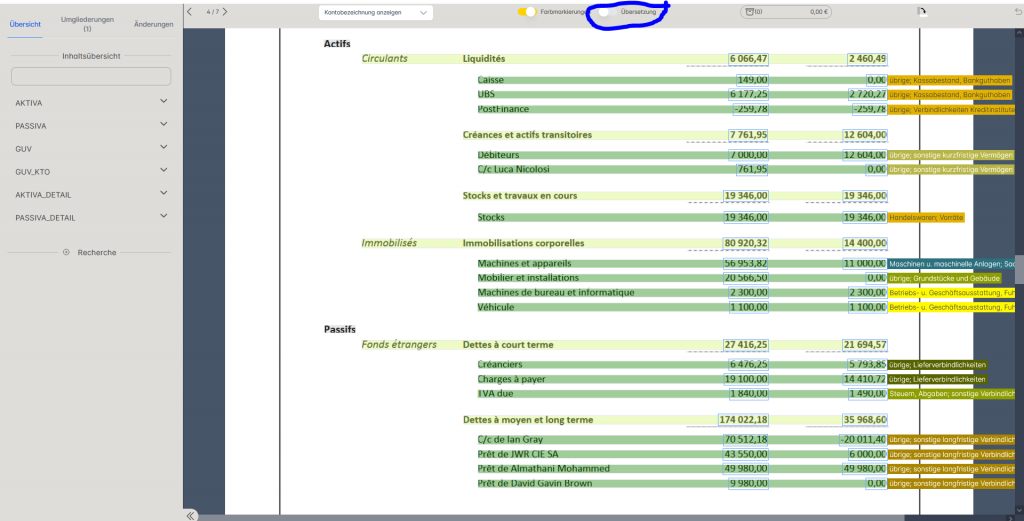1024x521 pixels.
Task: Switch to the Umgliederungen tab
Action: tap(87, 23)
